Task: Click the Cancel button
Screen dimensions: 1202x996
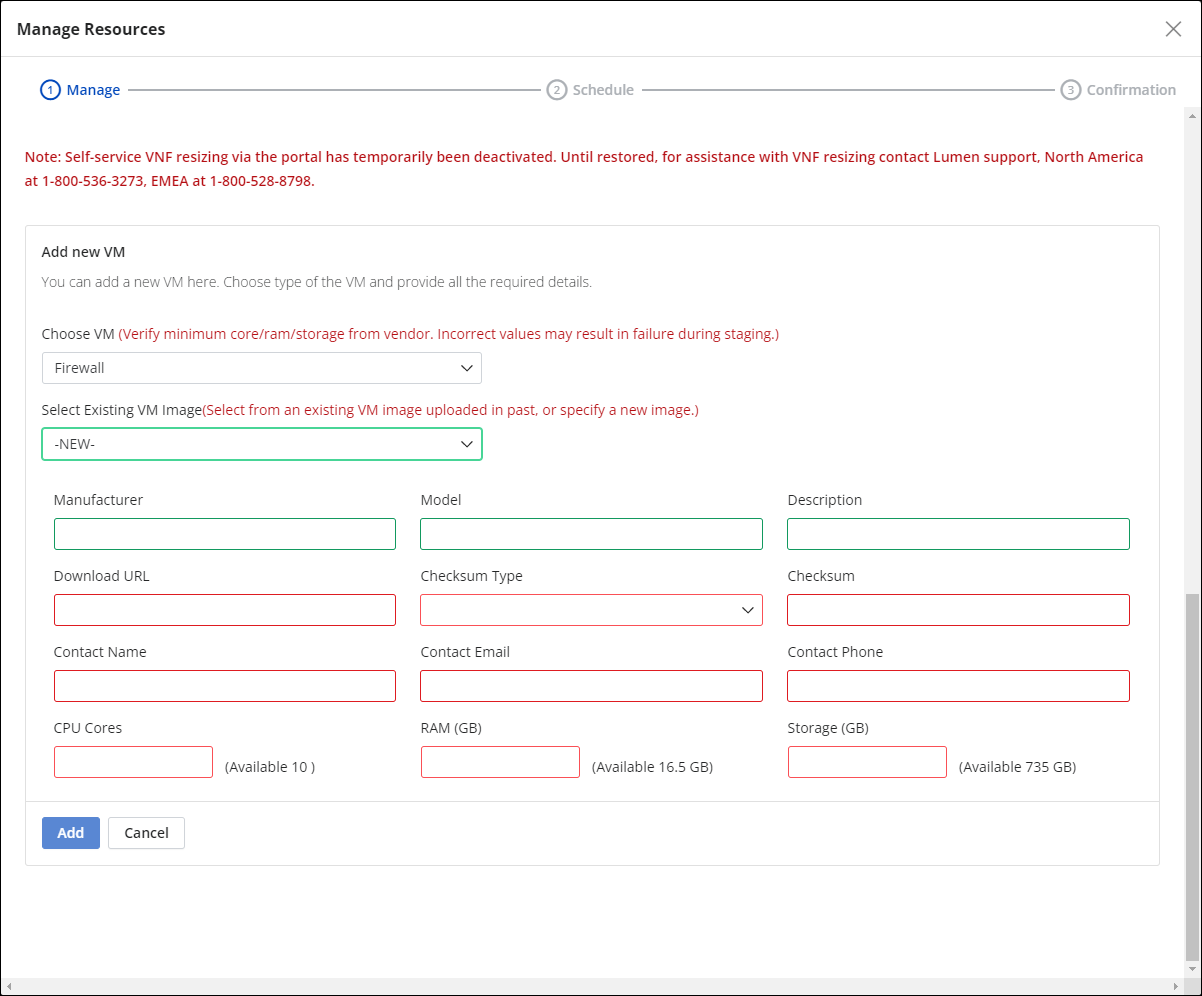Action: pos(146,833)
